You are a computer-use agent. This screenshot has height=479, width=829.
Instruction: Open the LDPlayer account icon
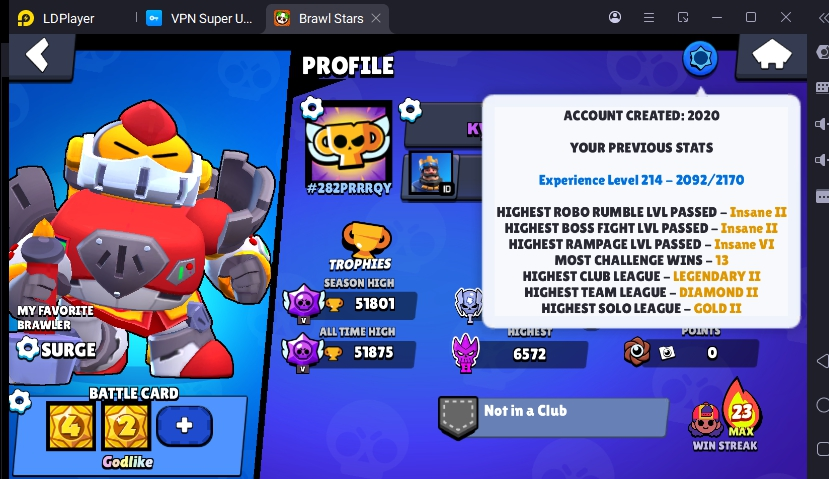615,17
